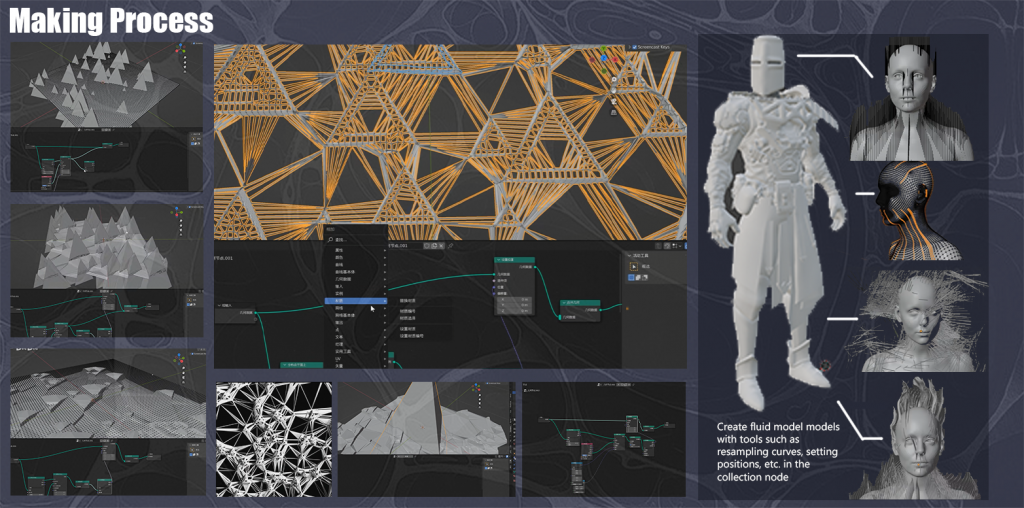
Task: Choose the first selection mode button under box select
Action: [x=631, y=278]
